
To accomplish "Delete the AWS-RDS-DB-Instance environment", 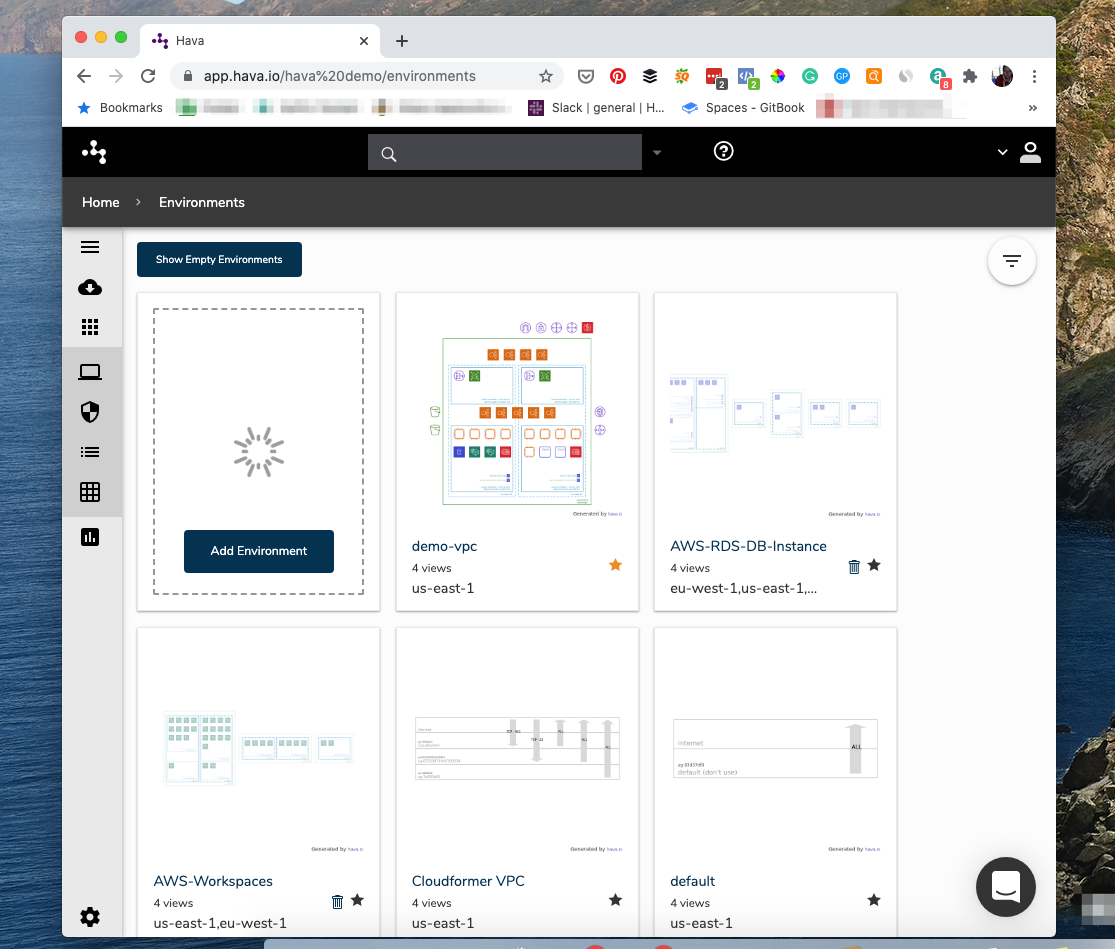I will click(x=854, y=567).
